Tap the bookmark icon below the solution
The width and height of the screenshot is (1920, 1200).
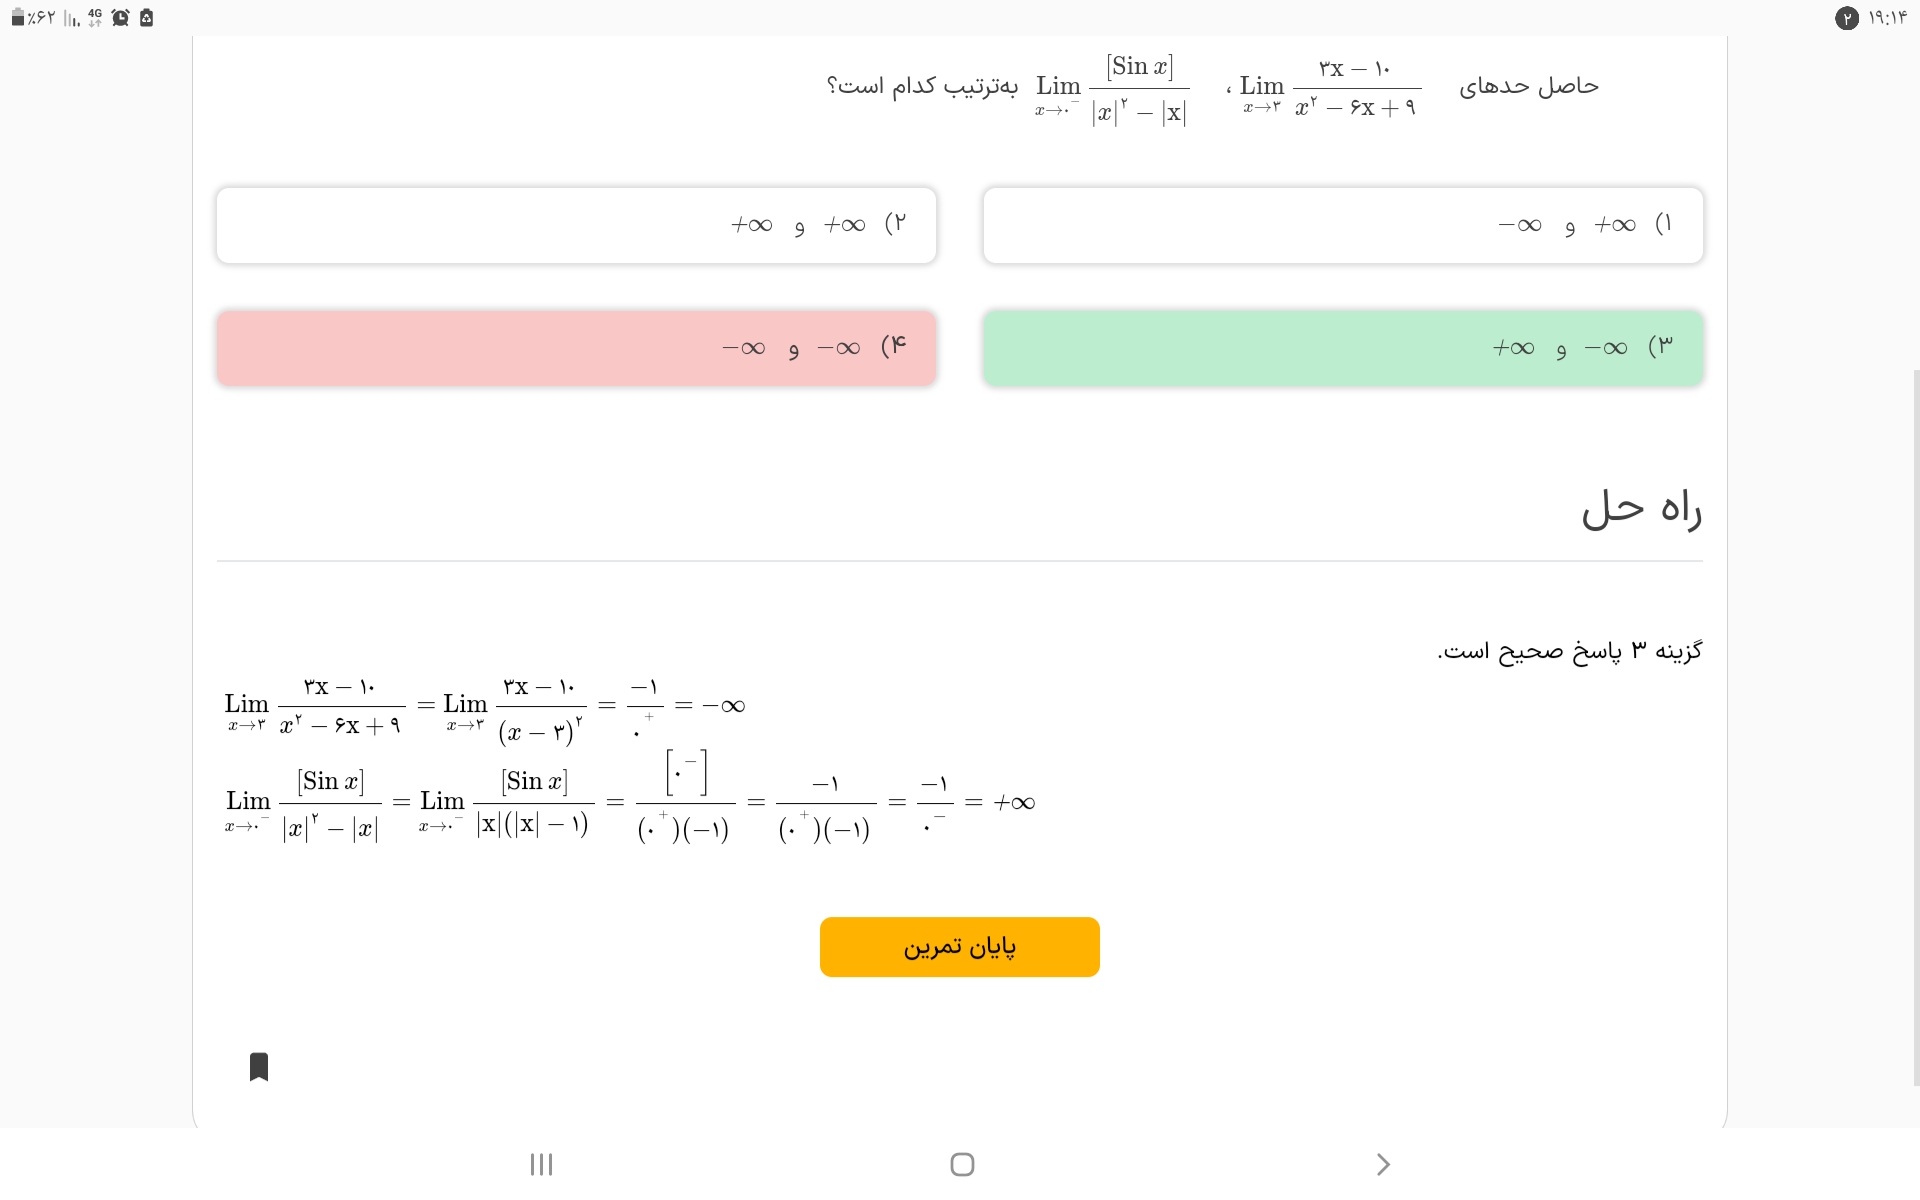pos(259,1067)
